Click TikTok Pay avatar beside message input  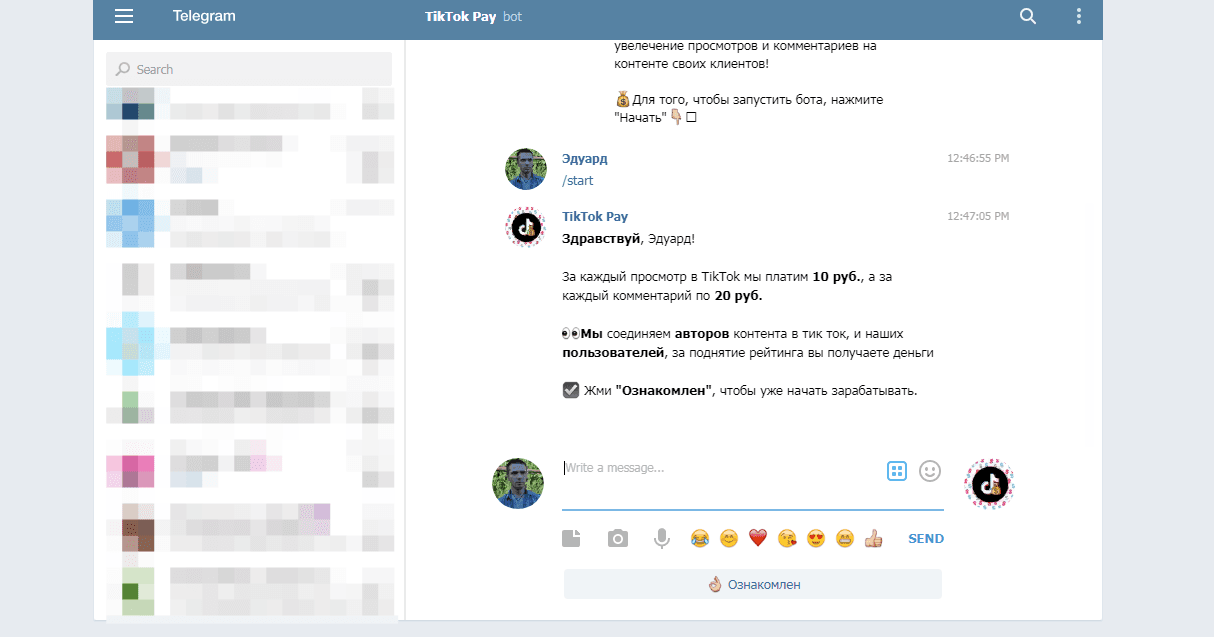click(989, 484)
